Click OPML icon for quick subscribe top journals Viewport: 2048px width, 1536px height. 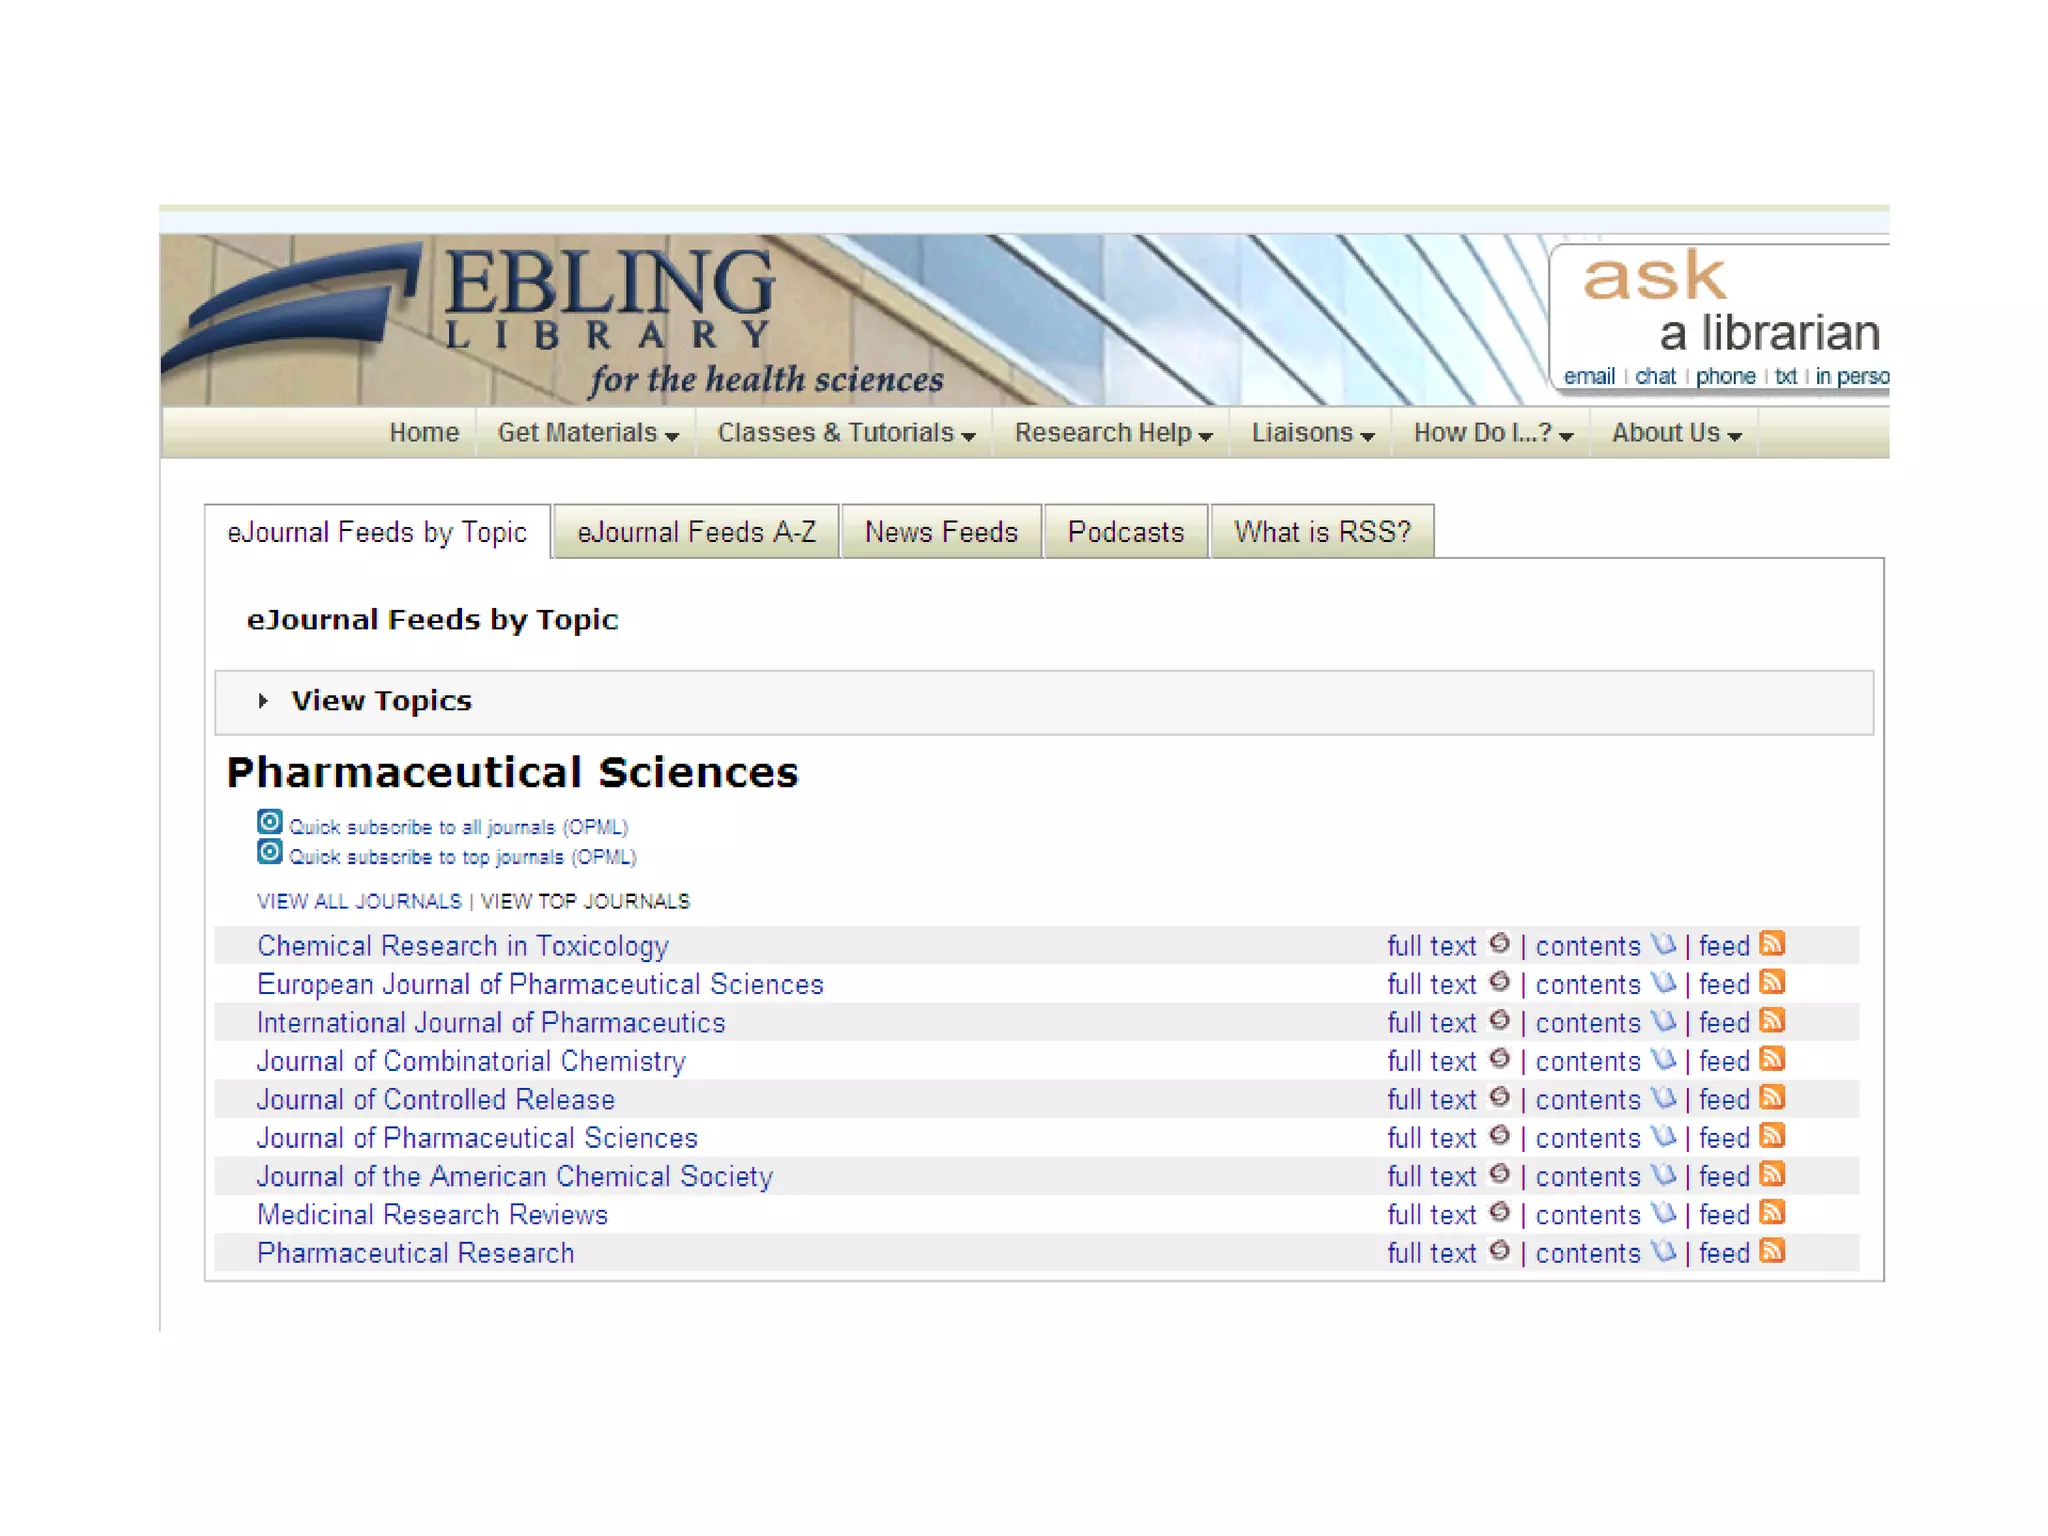pyautogui.click(x=269, y=852)
